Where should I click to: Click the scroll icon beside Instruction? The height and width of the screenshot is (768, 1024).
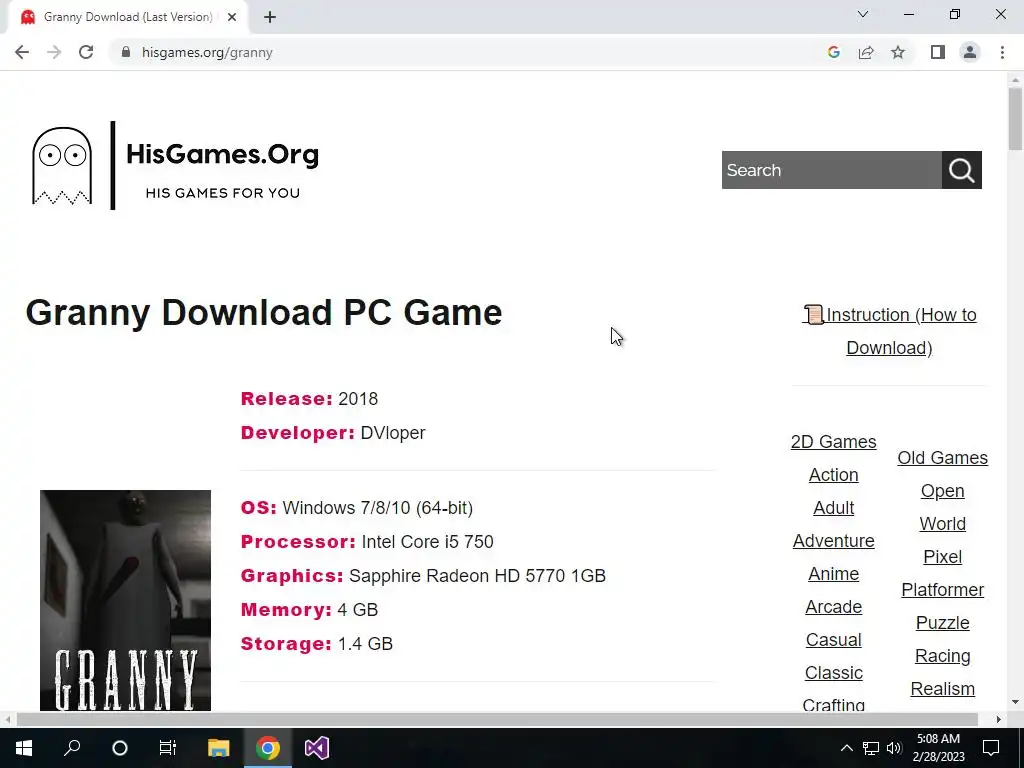[x=813, y=314]
